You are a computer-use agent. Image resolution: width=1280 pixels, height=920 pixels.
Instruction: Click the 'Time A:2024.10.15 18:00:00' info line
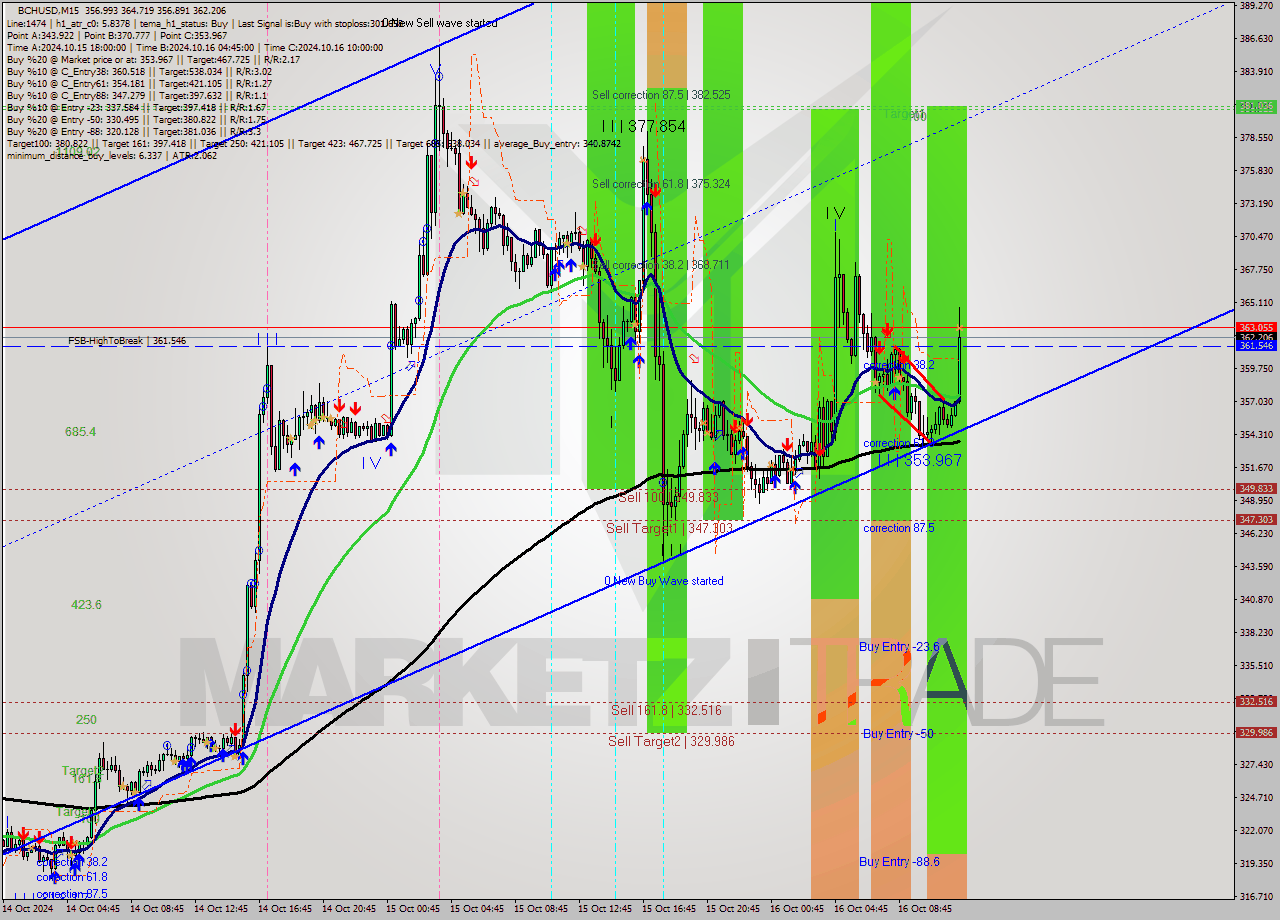[x=195, y=48]
